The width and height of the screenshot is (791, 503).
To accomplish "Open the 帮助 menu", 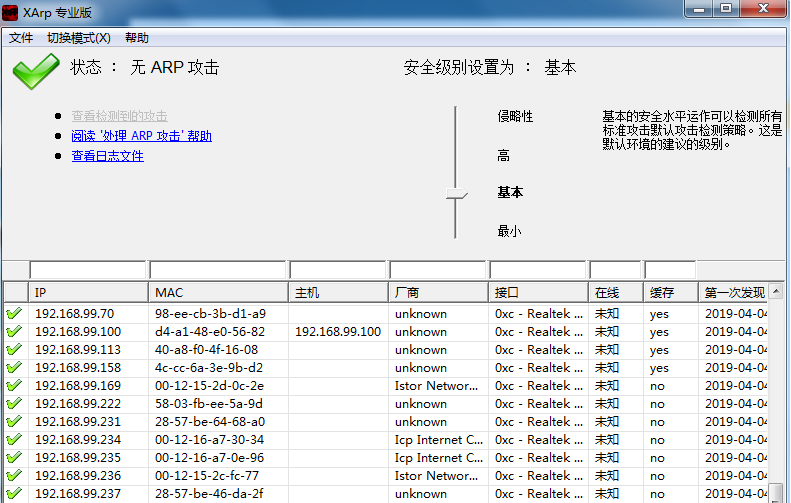I will [x=137, y=38].
